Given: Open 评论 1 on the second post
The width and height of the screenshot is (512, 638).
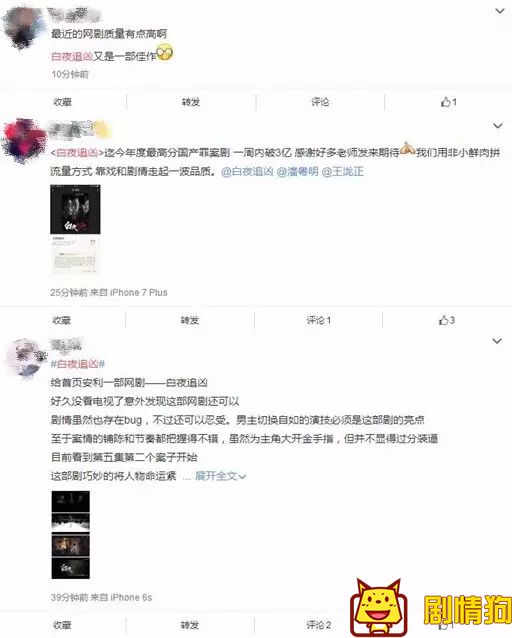Looking at the screenshot, I should tap(319, 320).
